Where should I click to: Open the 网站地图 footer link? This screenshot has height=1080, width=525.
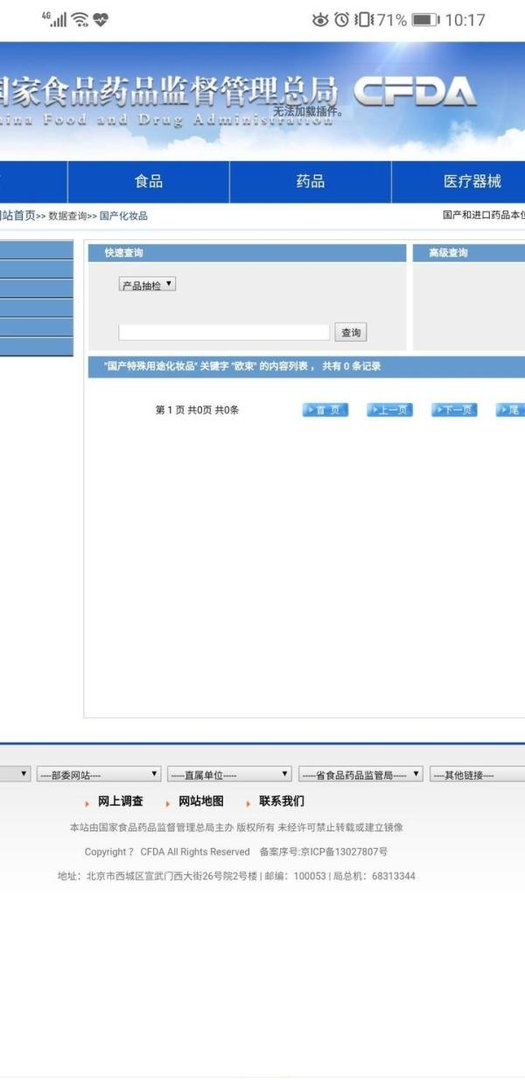coord(201,801)
